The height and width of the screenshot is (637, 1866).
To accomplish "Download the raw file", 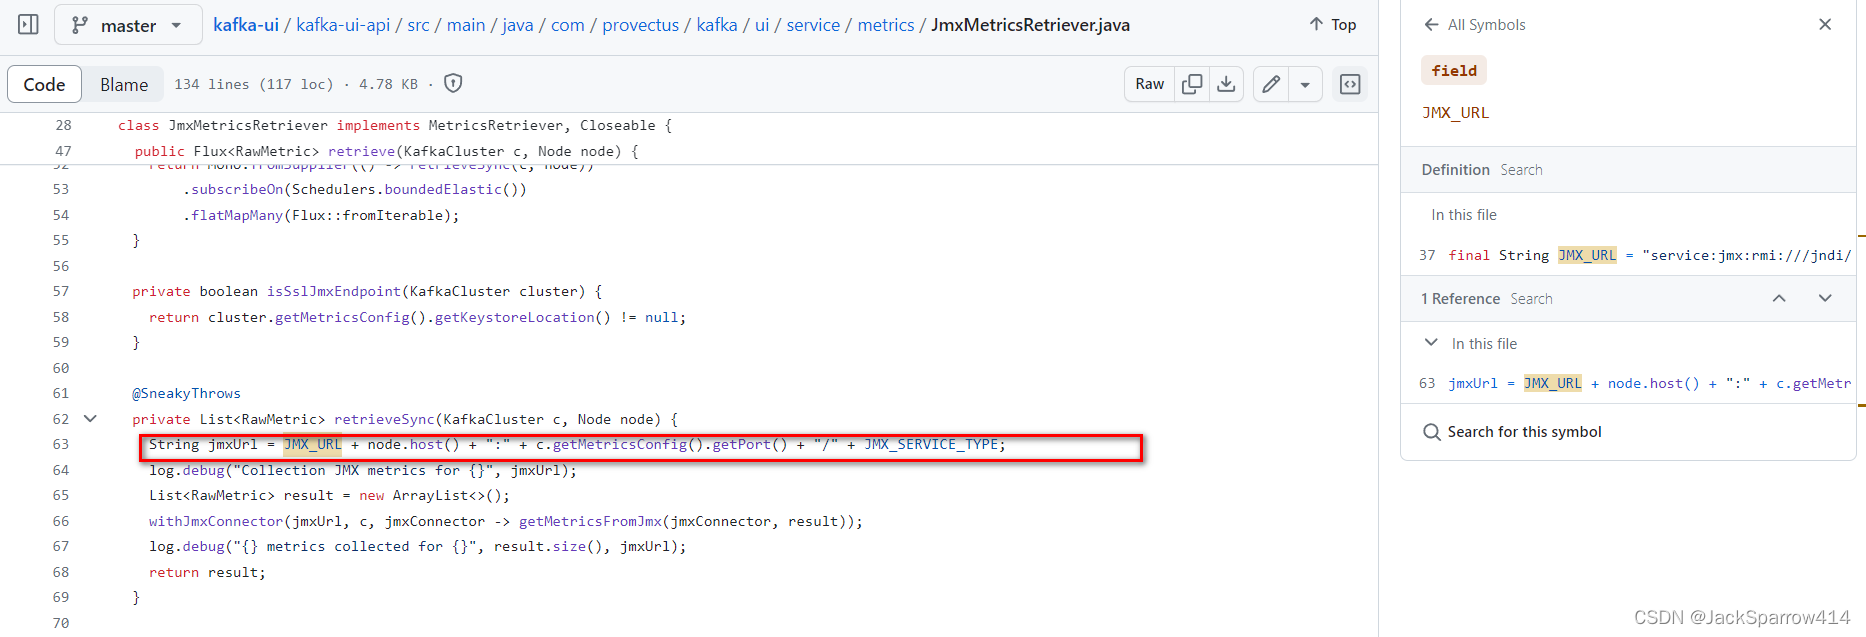I will click(x=1226, y=84).
